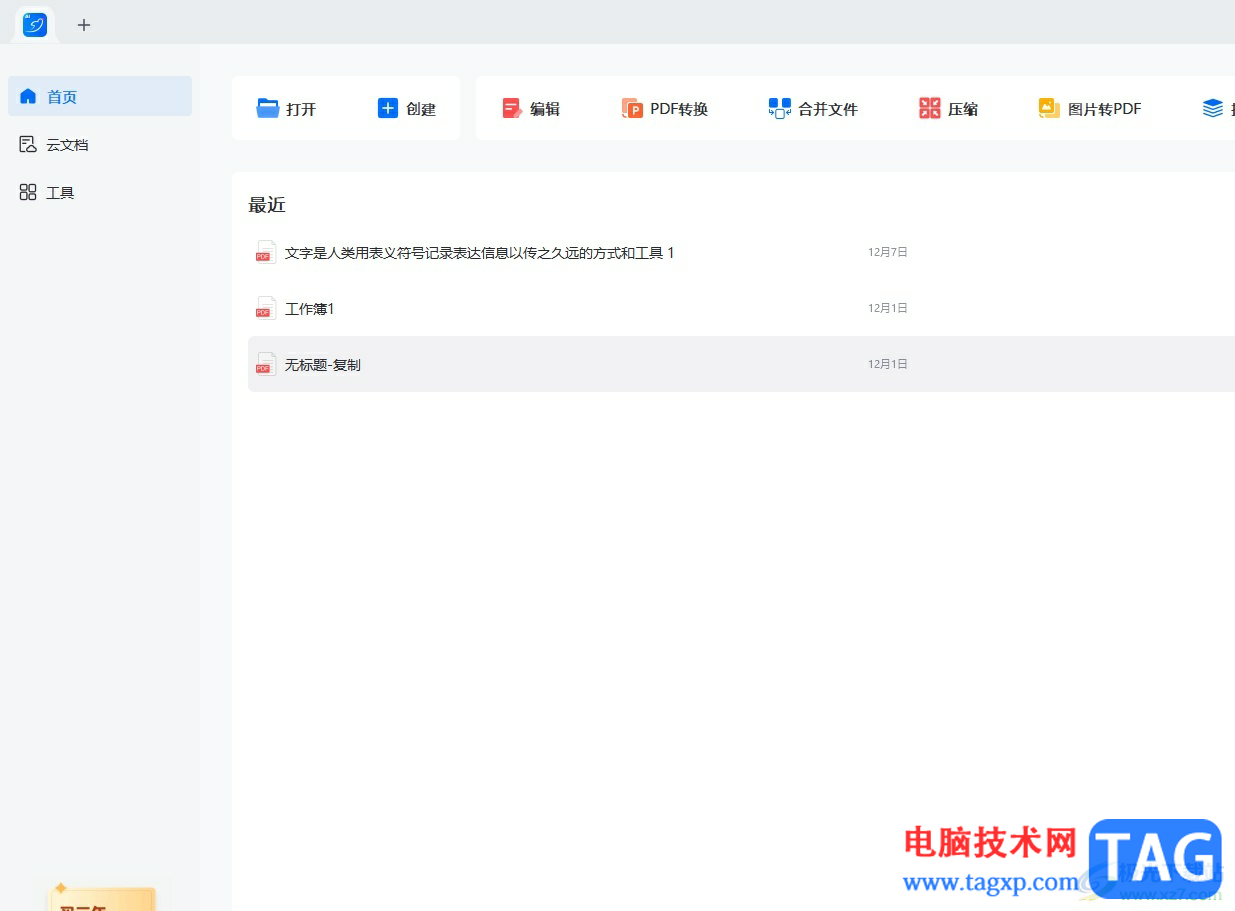The image size is (1235, 911).
Task: Click the Home house icon in the sidebar
Action: point(28,96)
